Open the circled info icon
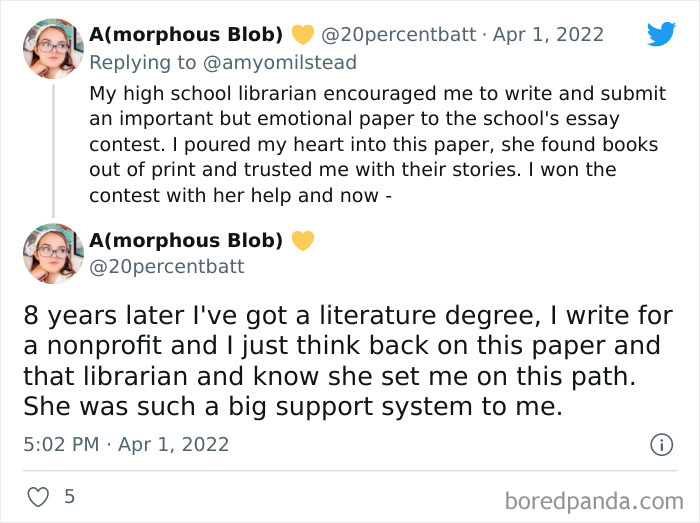The image size is (700, 523). [661, 445]
